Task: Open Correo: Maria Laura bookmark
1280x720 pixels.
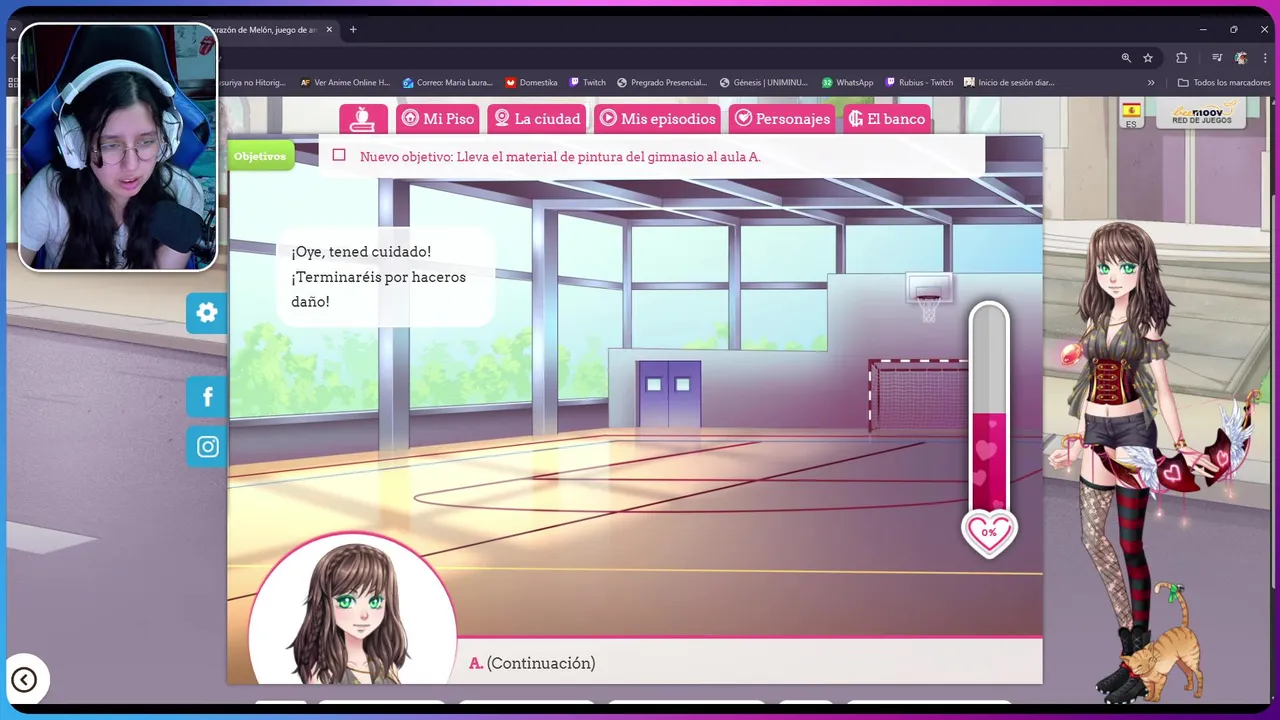Action: point(448,83)
